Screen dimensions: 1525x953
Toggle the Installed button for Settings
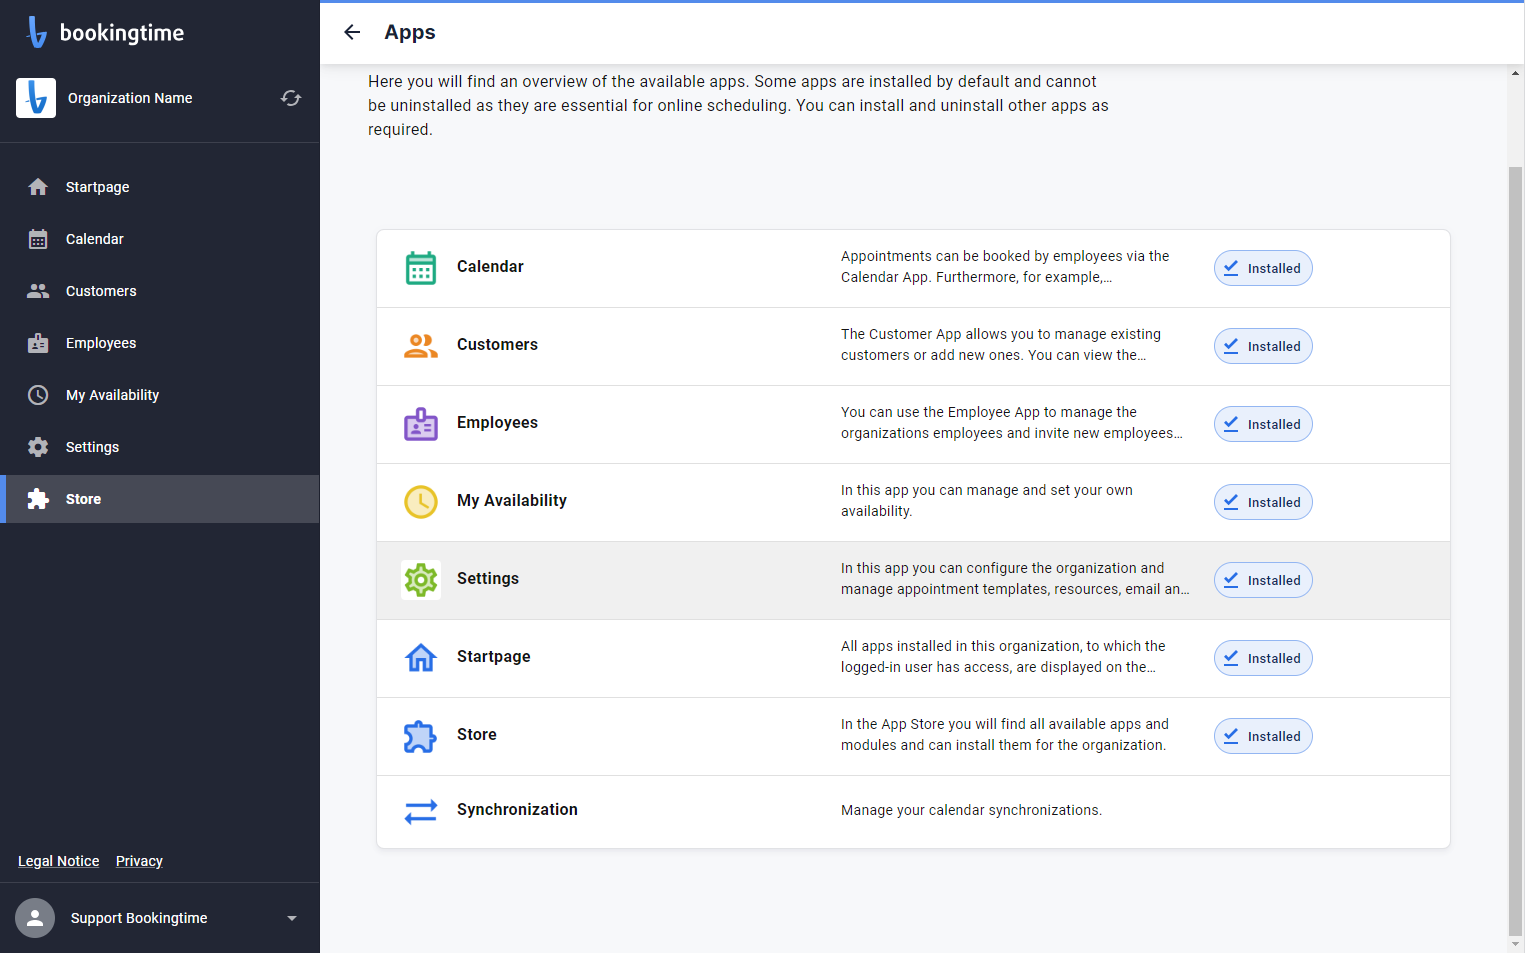[x=1263, y=580]
